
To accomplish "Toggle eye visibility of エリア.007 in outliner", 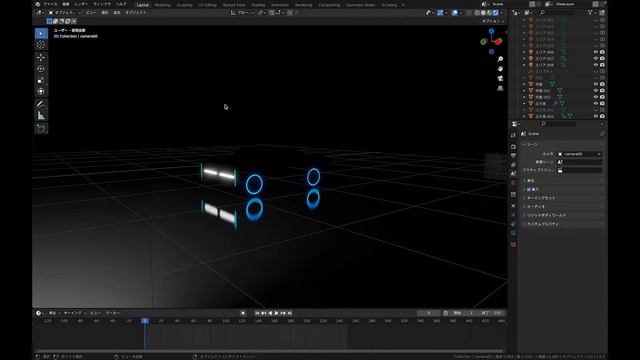I will (x=596, y=58).
